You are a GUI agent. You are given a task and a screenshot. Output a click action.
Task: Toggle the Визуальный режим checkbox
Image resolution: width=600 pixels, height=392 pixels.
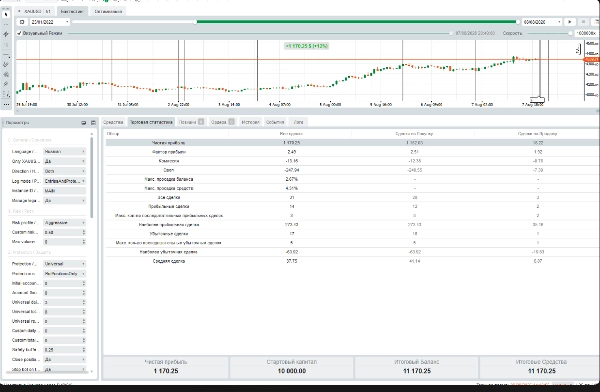coord(19,33)
